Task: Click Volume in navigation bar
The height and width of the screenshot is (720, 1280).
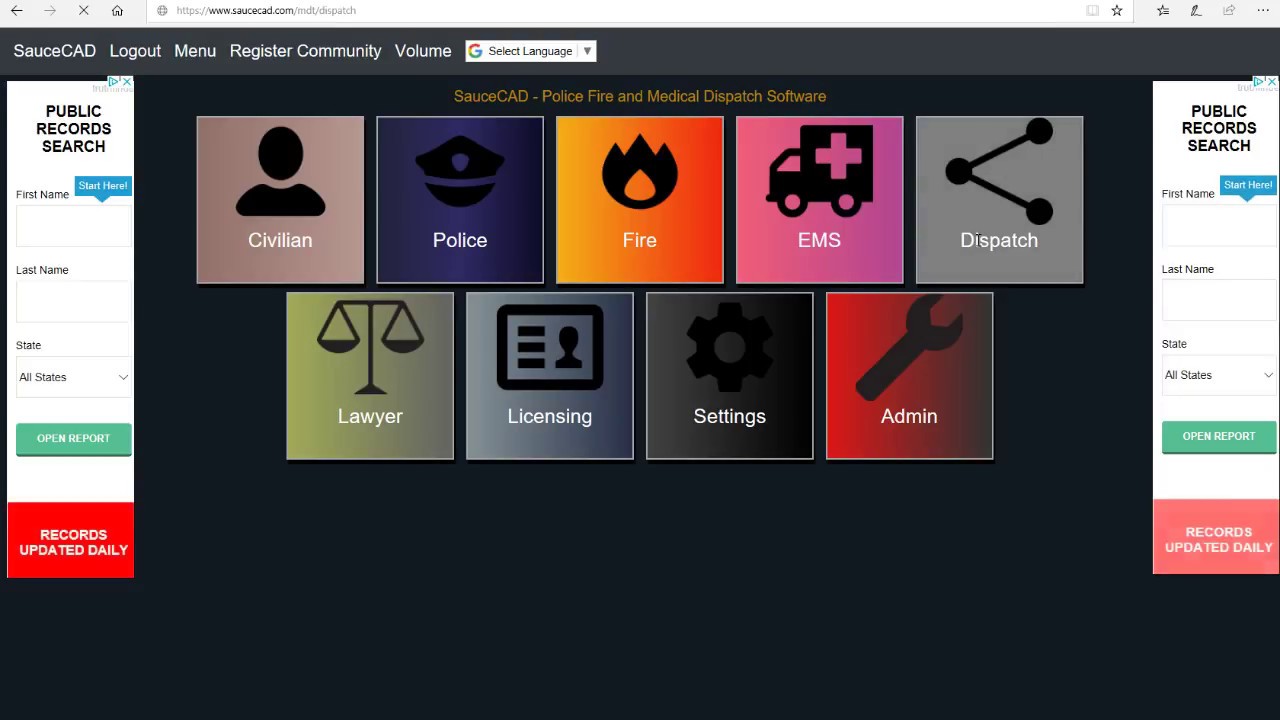Action: (423, 51)
